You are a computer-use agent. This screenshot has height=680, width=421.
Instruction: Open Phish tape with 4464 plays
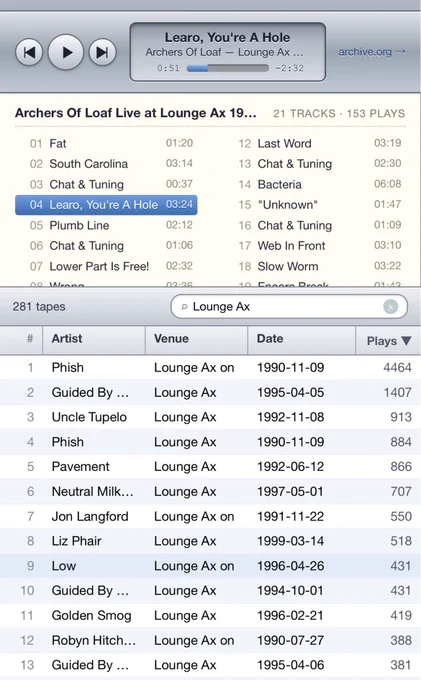pos(210,367)
